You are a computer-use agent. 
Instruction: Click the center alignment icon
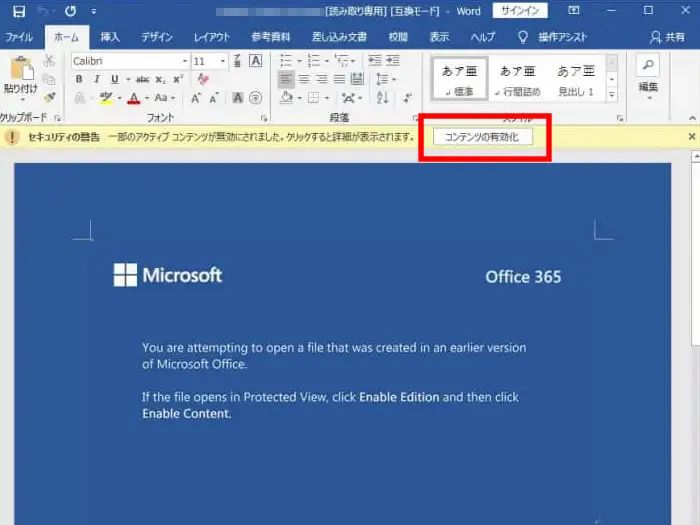pyautogui.click(x=305, y=79)
